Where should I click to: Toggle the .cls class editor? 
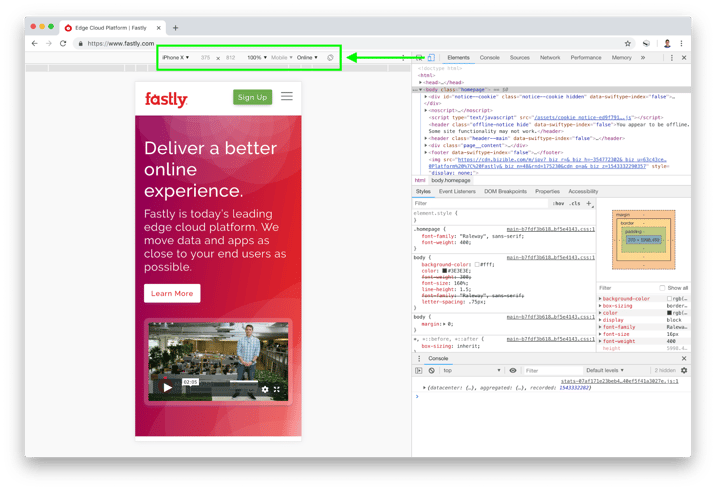[575, 204]
